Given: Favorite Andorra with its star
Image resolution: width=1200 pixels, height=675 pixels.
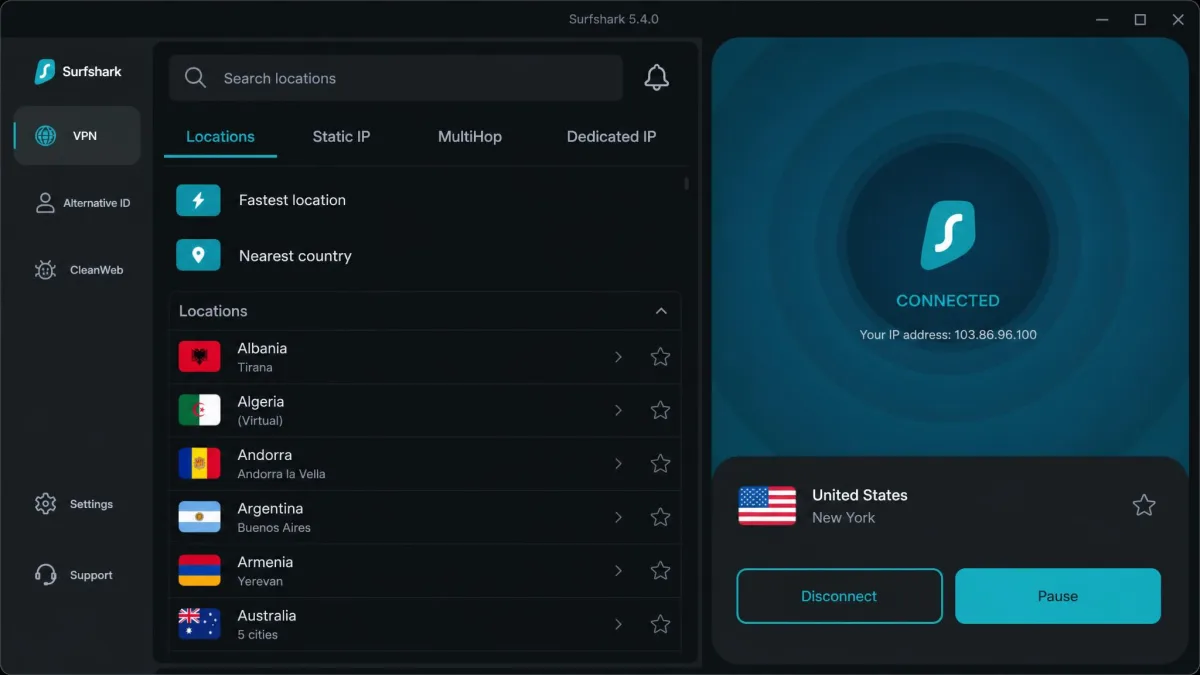Looking at the screenshot, I should [x=660, y=464].
